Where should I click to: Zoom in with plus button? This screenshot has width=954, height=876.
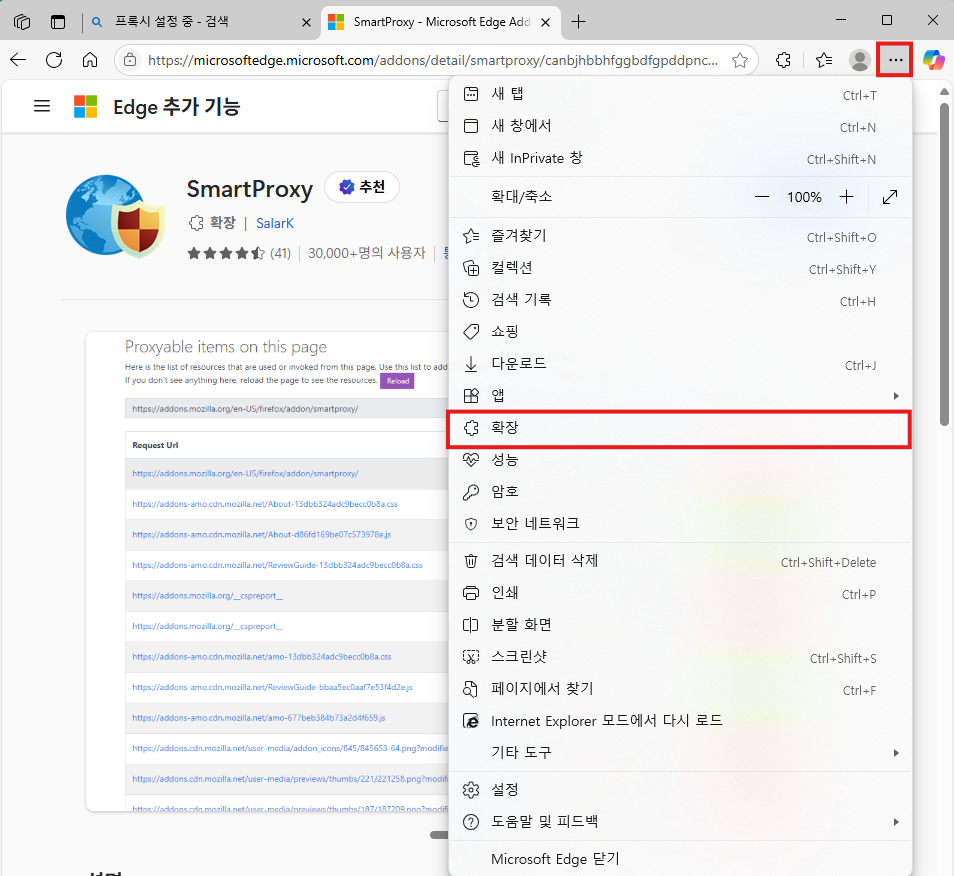846,197
